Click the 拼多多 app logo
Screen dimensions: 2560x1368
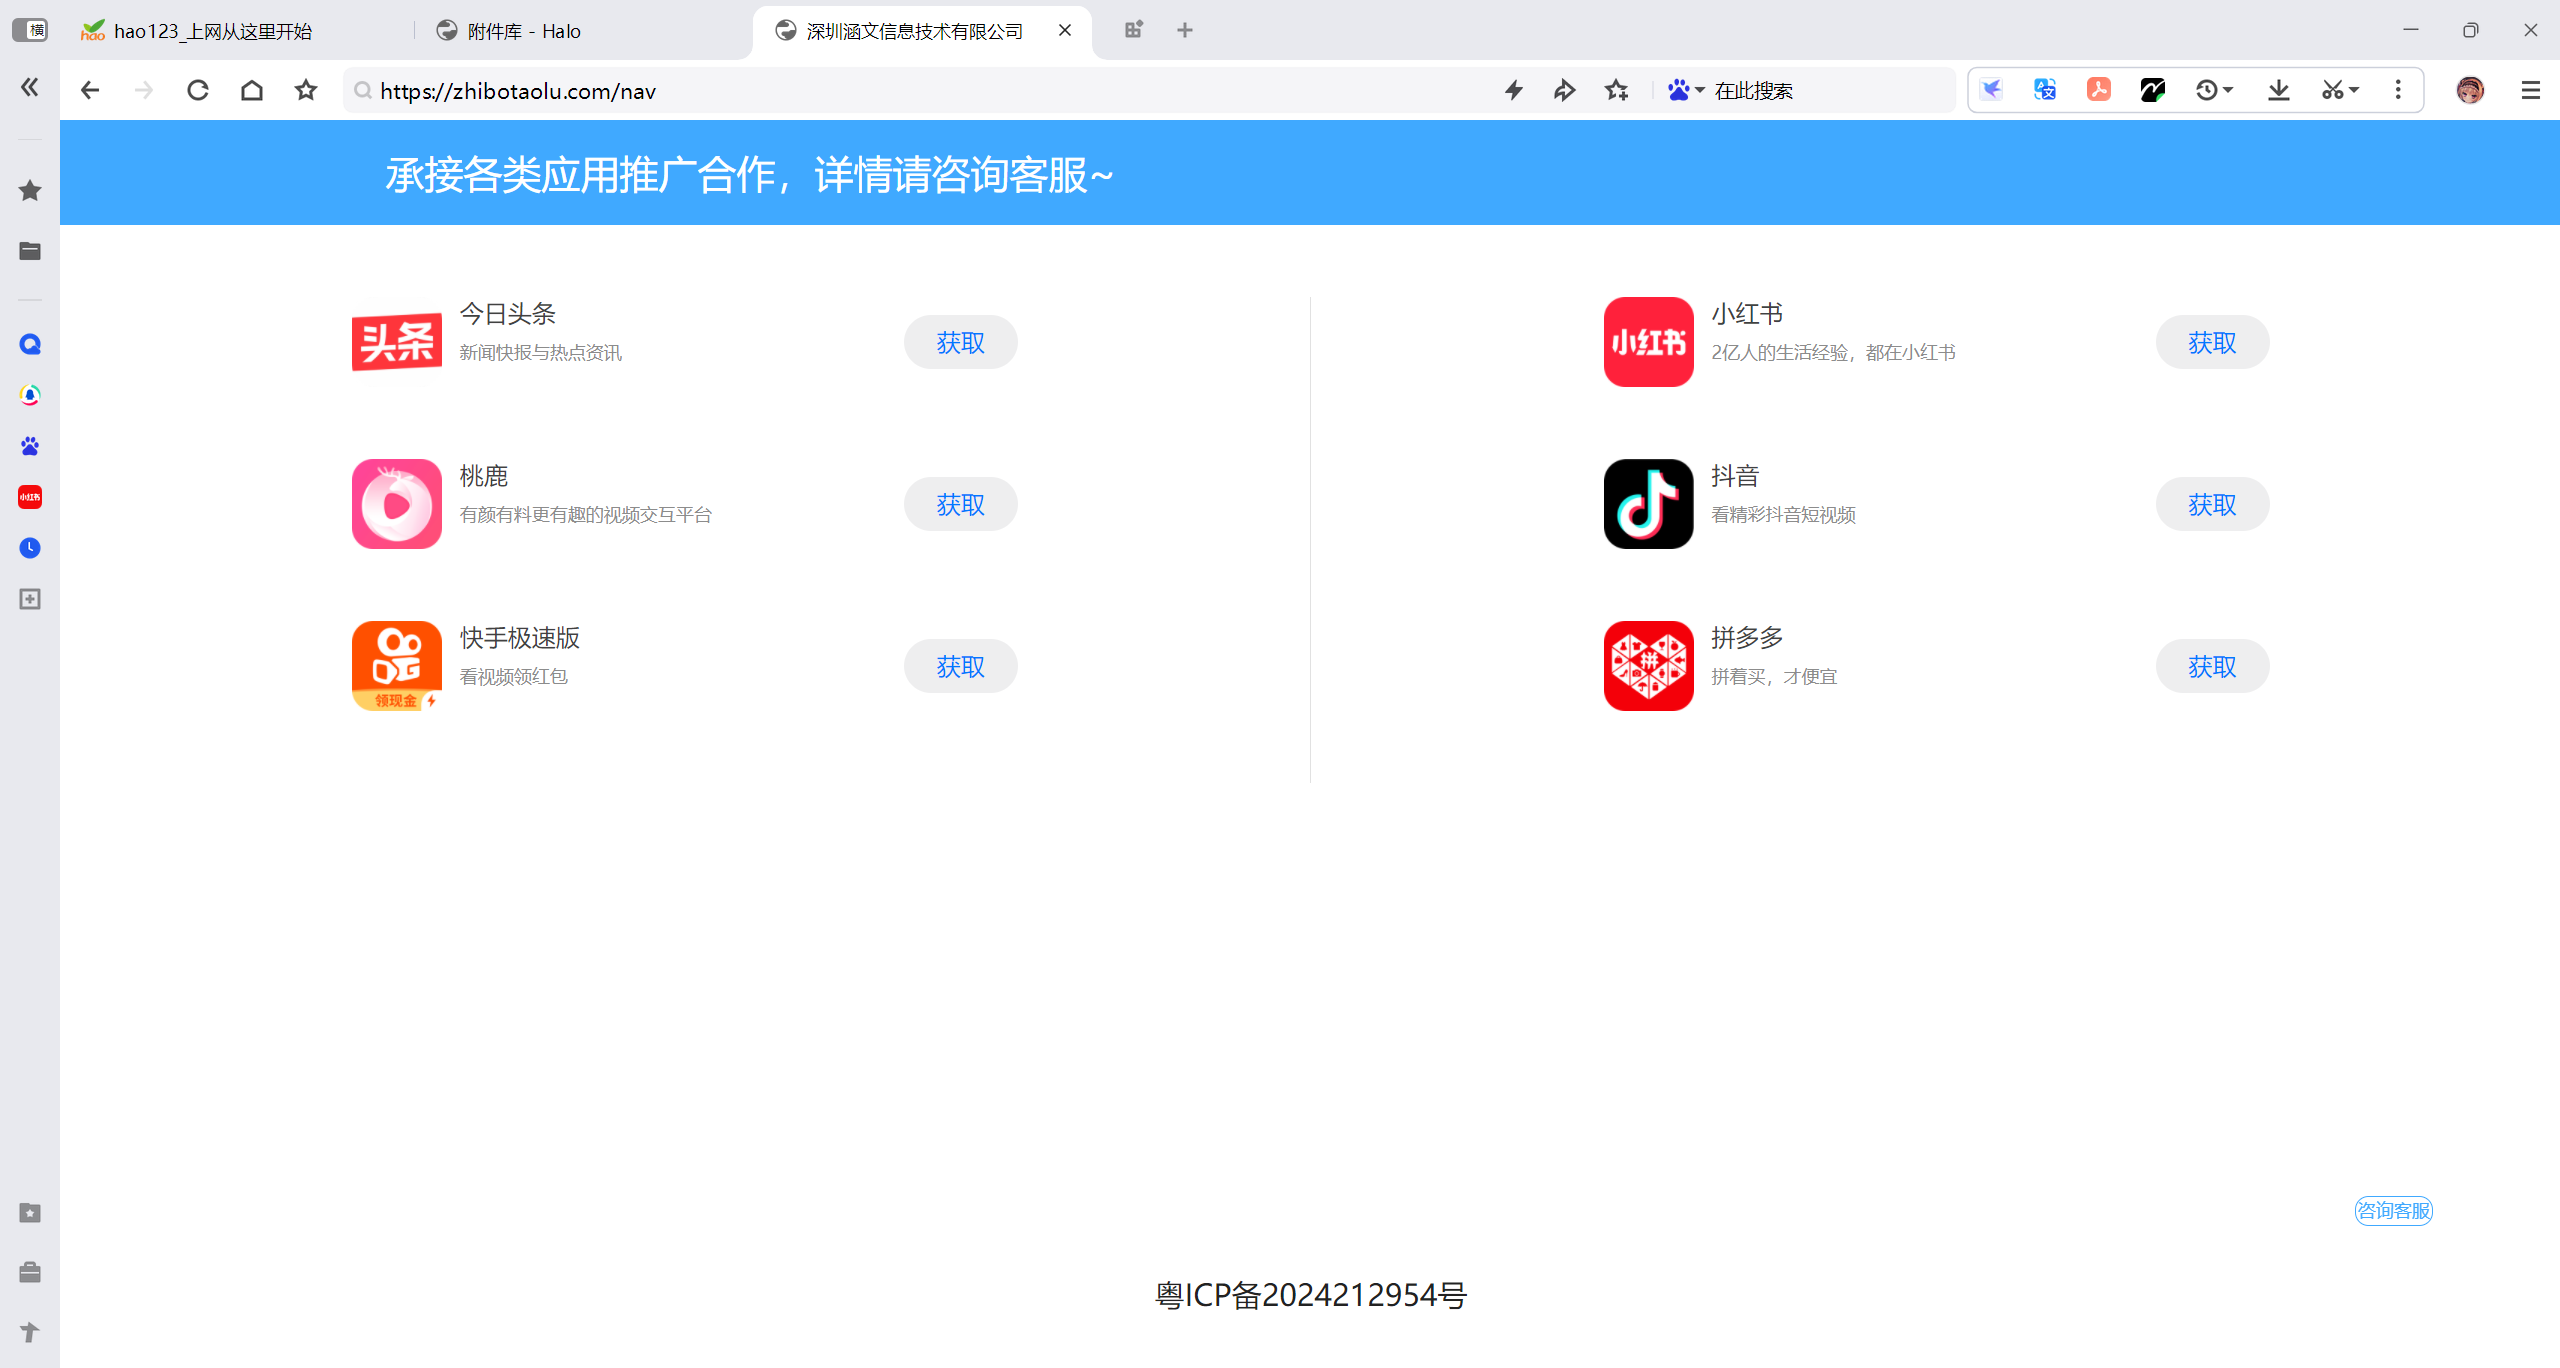click(1649, 666)
